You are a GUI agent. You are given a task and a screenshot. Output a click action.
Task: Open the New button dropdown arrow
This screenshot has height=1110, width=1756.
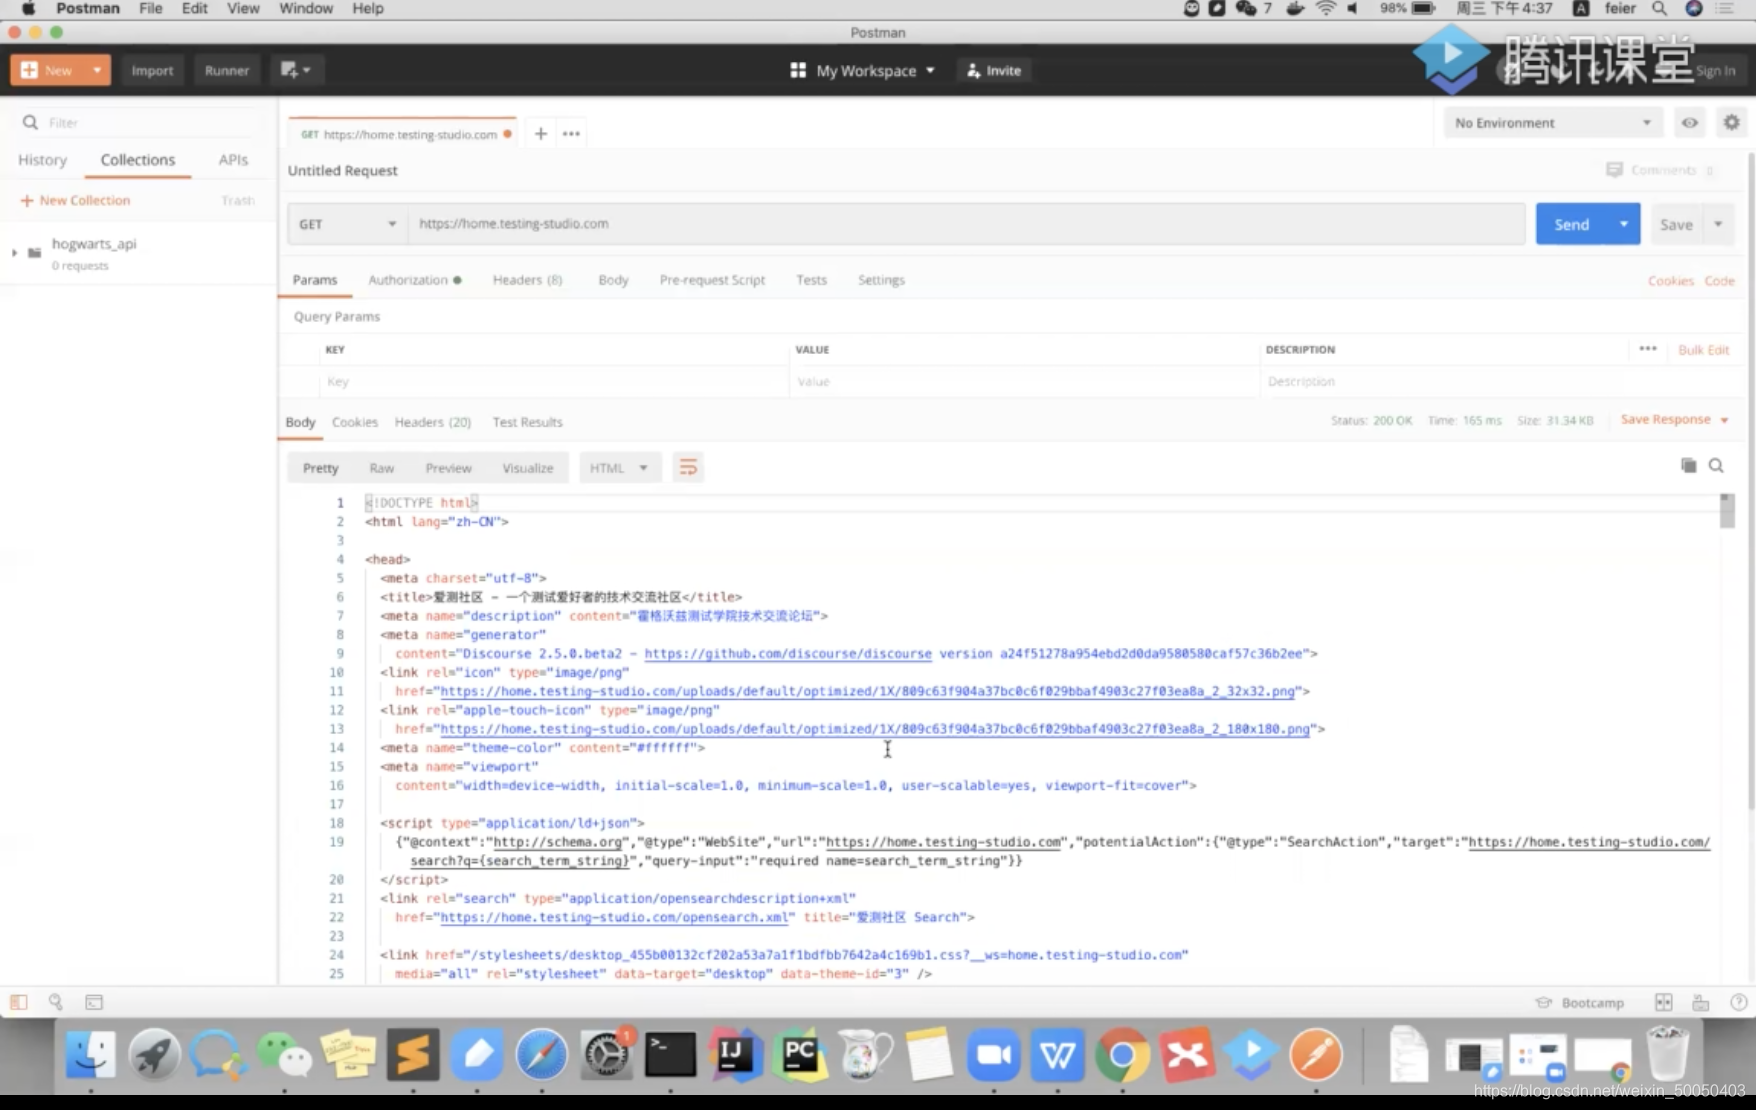click(97, 70)
